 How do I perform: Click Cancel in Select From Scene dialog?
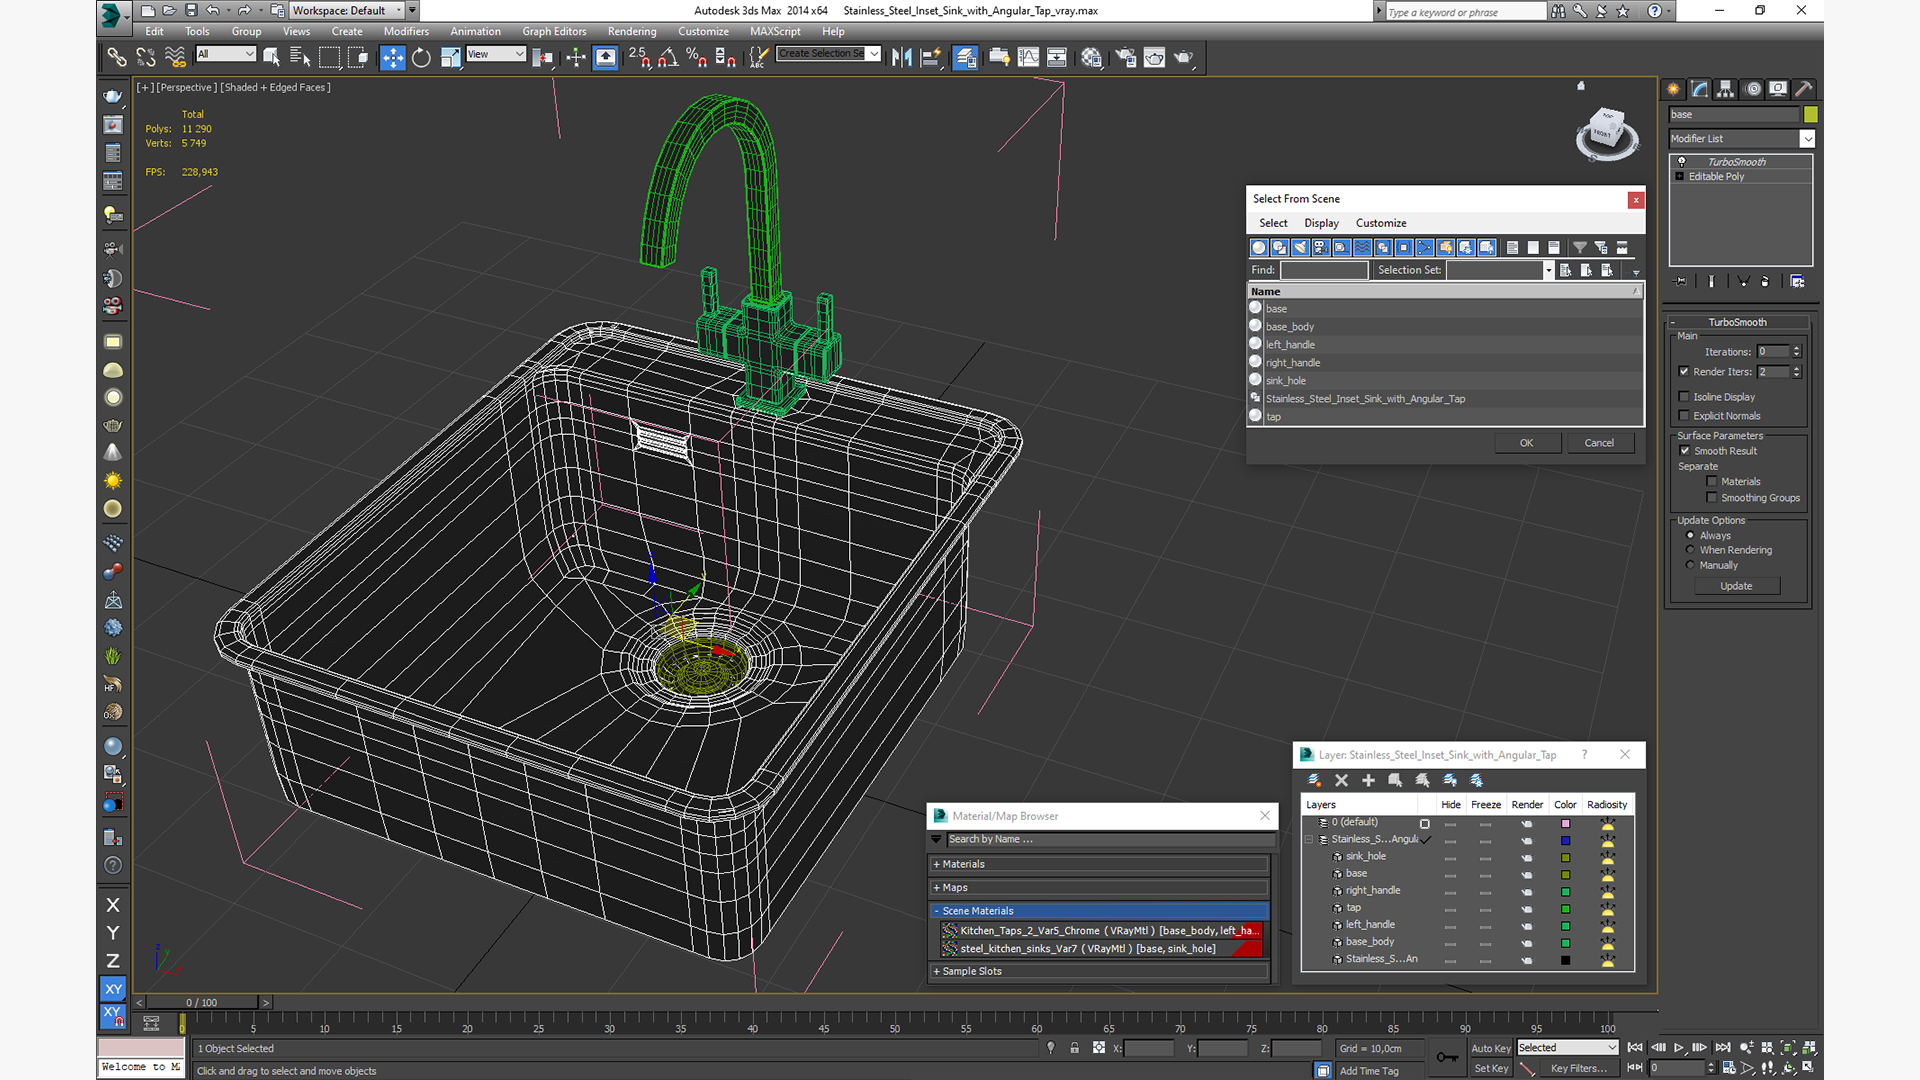point(1599,443)
